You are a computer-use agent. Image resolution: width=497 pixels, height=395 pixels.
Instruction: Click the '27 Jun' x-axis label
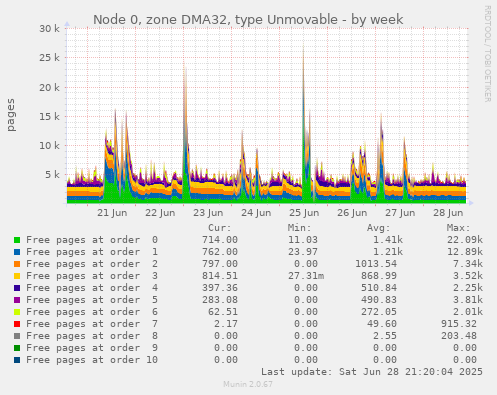coord(400,213)
